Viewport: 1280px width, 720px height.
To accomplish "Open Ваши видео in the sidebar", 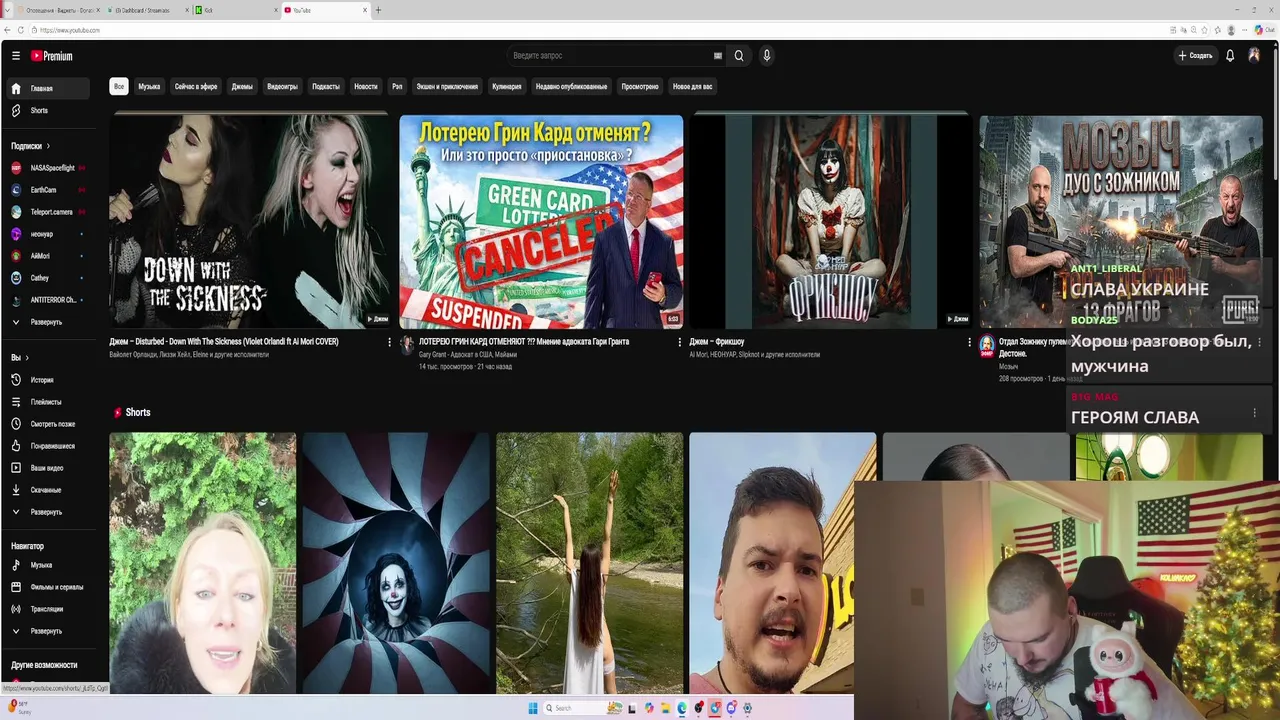I will 47,468.
